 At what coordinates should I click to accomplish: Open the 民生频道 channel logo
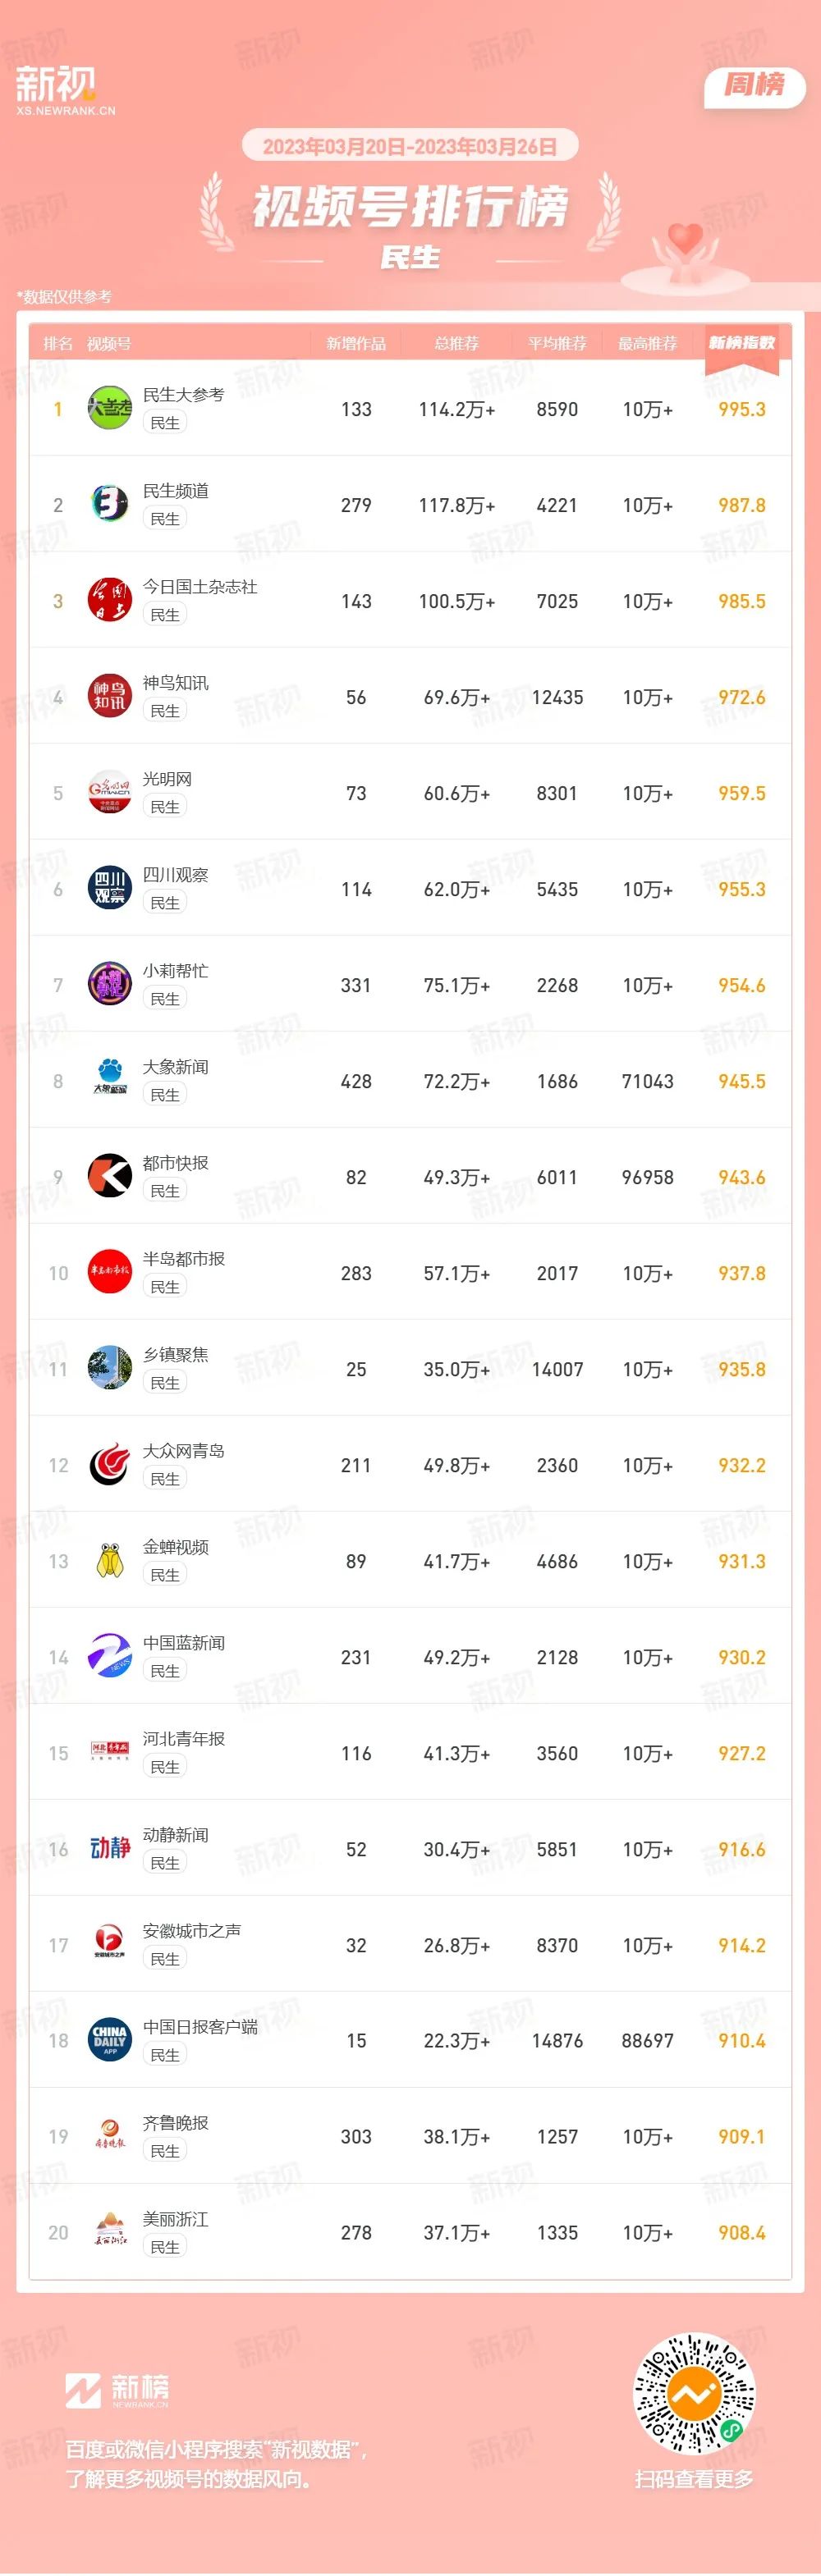[x=110, y=505]
